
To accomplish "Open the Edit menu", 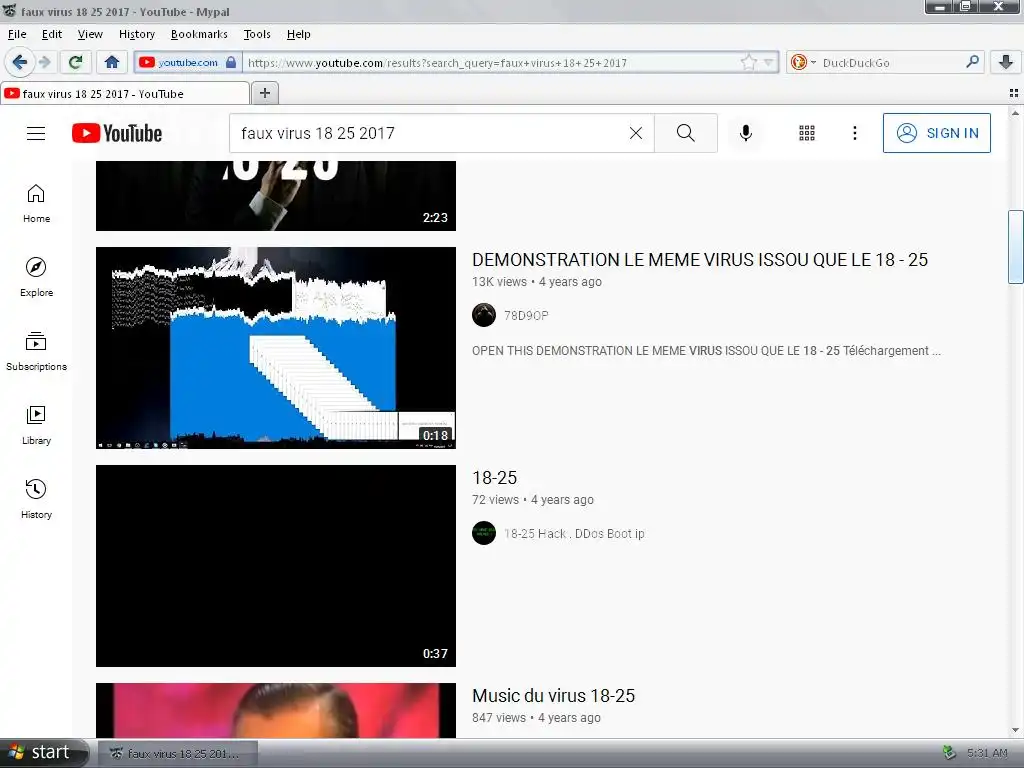I will [x=52, y=34].
